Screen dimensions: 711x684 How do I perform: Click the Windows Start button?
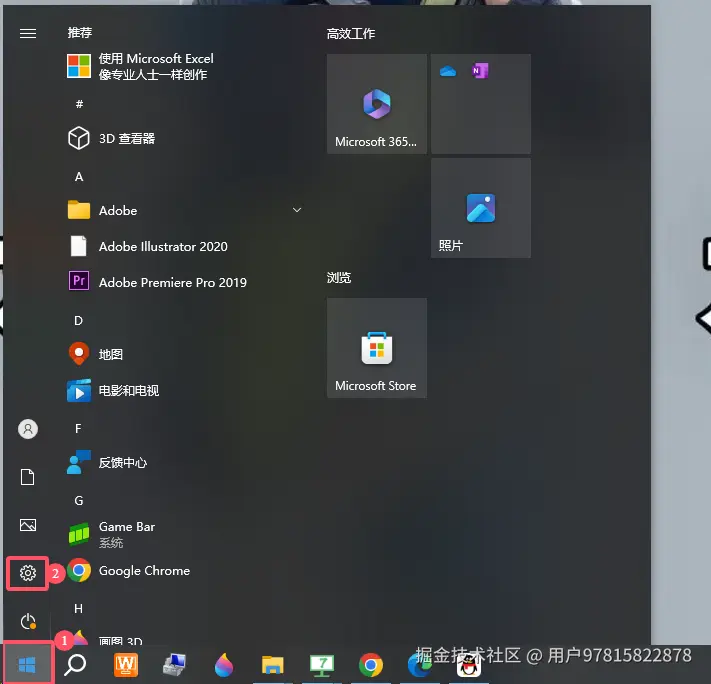[x=27, y=665]
